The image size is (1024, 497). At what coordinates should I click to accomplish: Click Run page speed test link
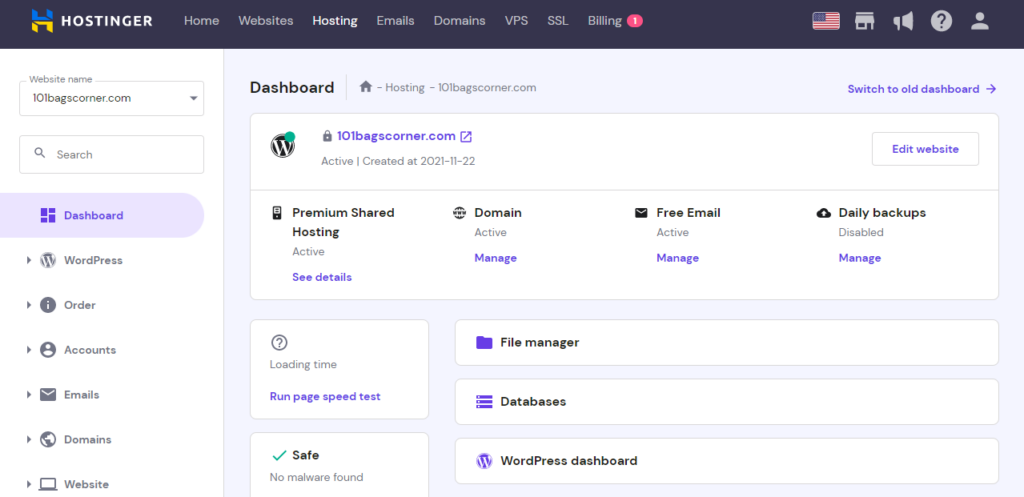pyautogui.click(x=325, y=396)
